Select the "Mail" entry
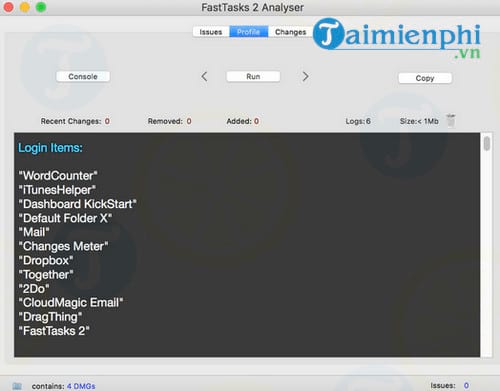Screen dimensions: 500x391 point(34,232)
